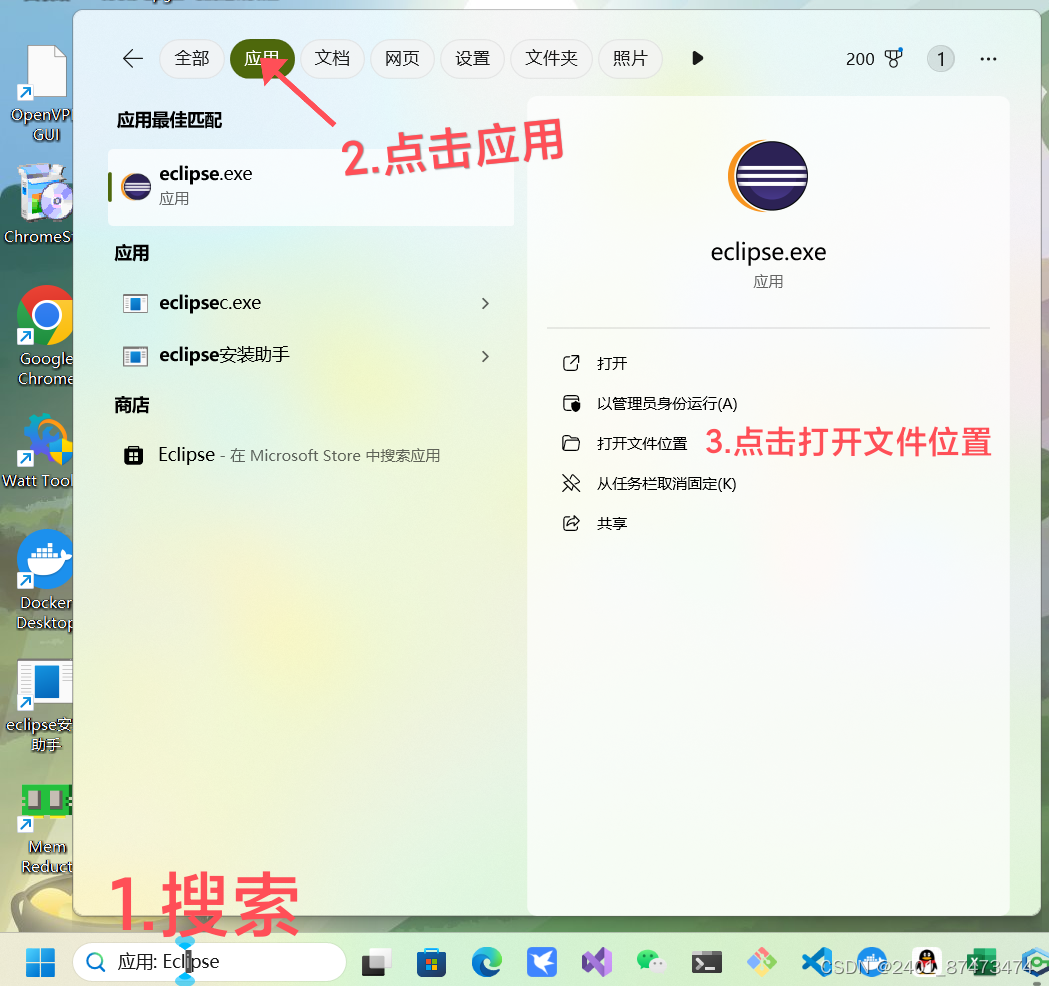The image size is (1049, 986).
Task: Select the 全部 filter tab
Action: click(x=192, y=59)
